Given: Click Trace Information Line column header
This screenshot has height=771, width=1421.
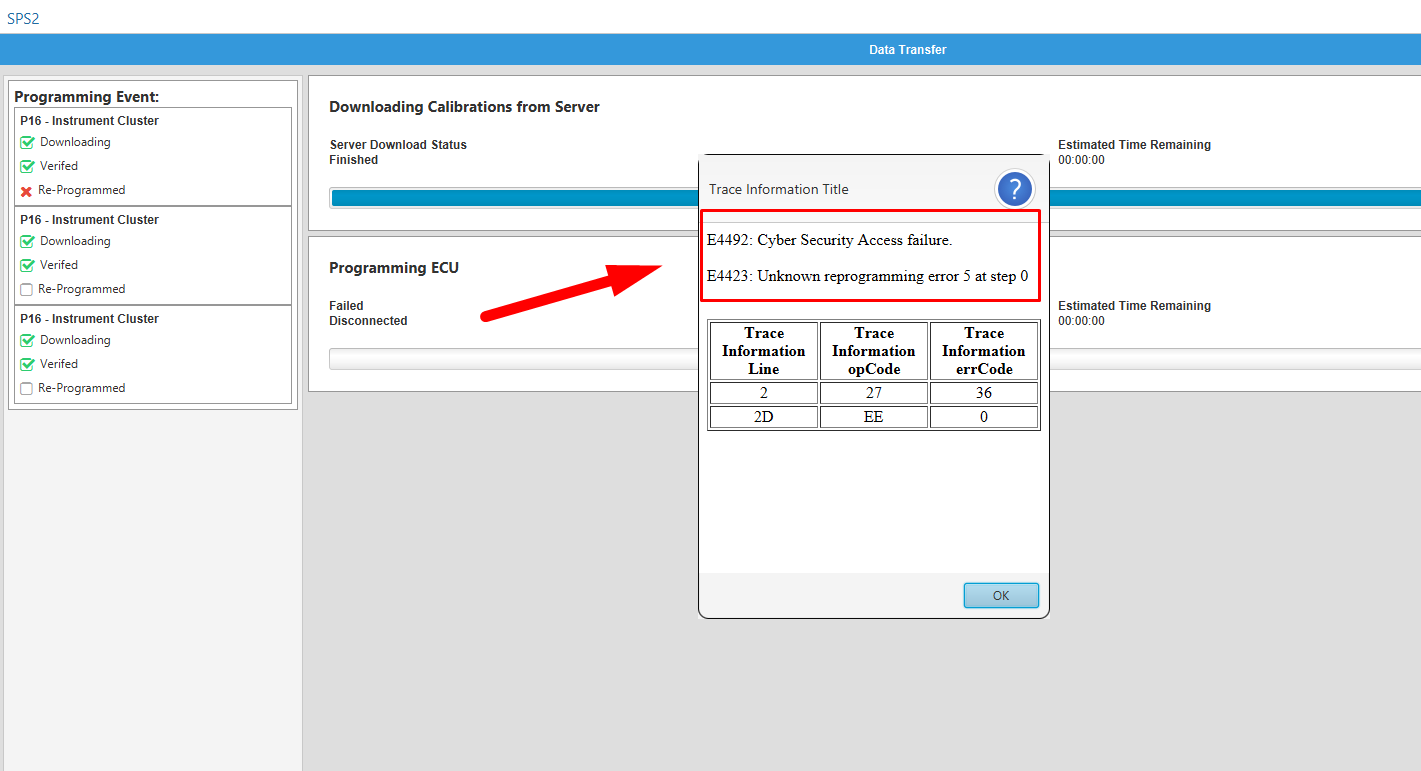Looking at the screenshot, I should pos(764,351).
